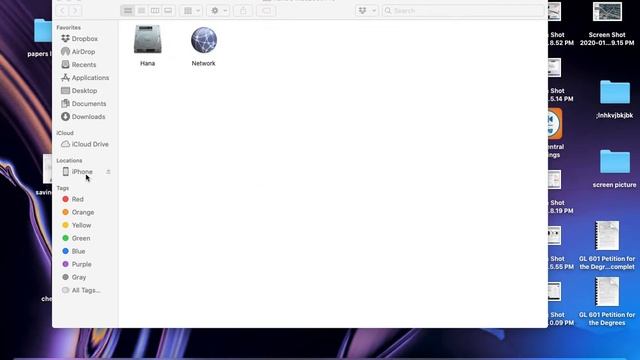Select the Red tag
This screenshot has height=360, width=640.
77,199
